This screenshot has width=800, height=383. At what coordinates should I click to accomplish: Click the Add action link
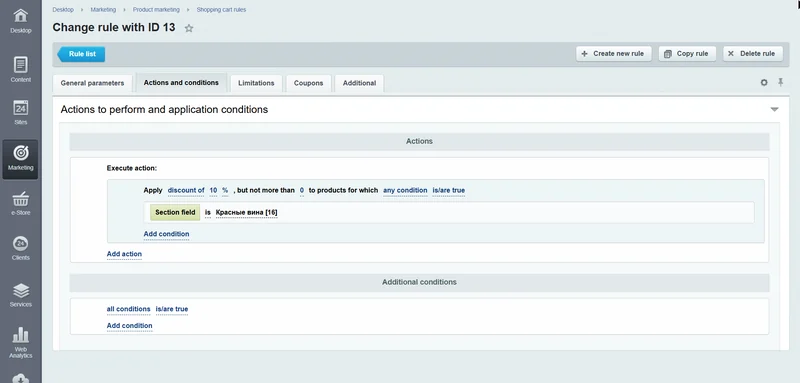click(x=124, y=254)
